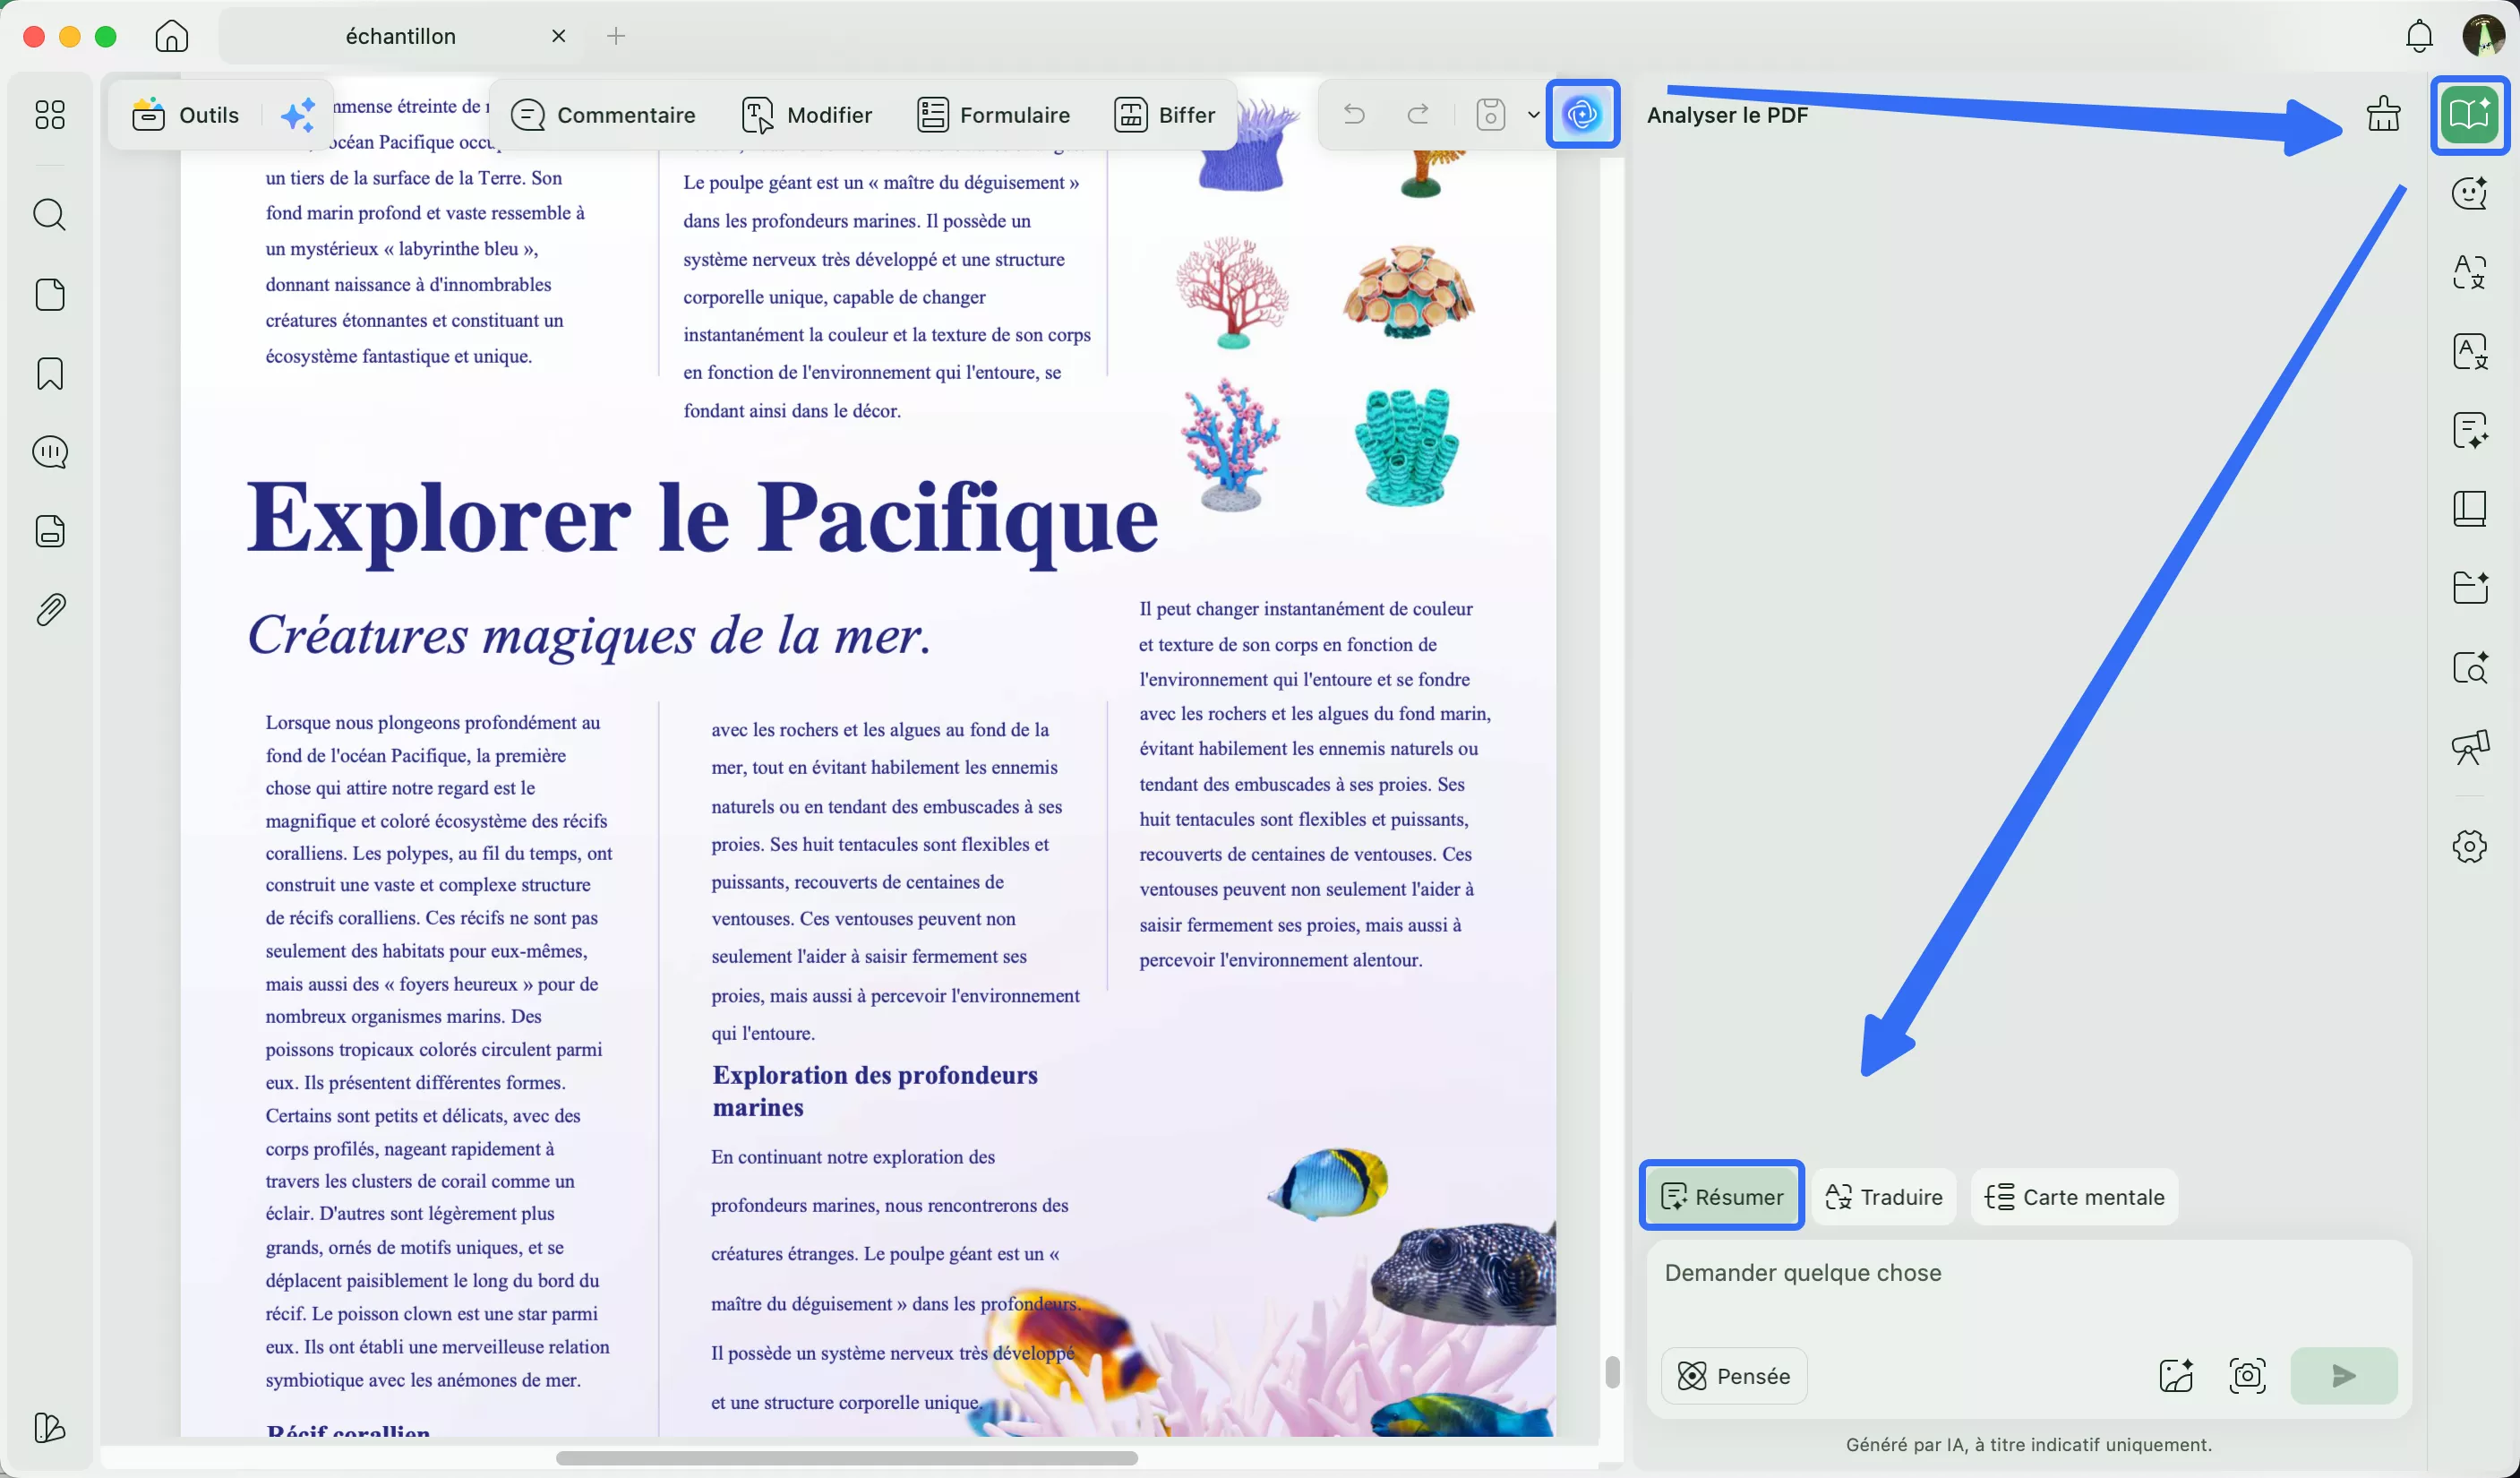The image size is (2520, 1478).
Task: Switch to the Modifier mode
Action: coord(807,115)
